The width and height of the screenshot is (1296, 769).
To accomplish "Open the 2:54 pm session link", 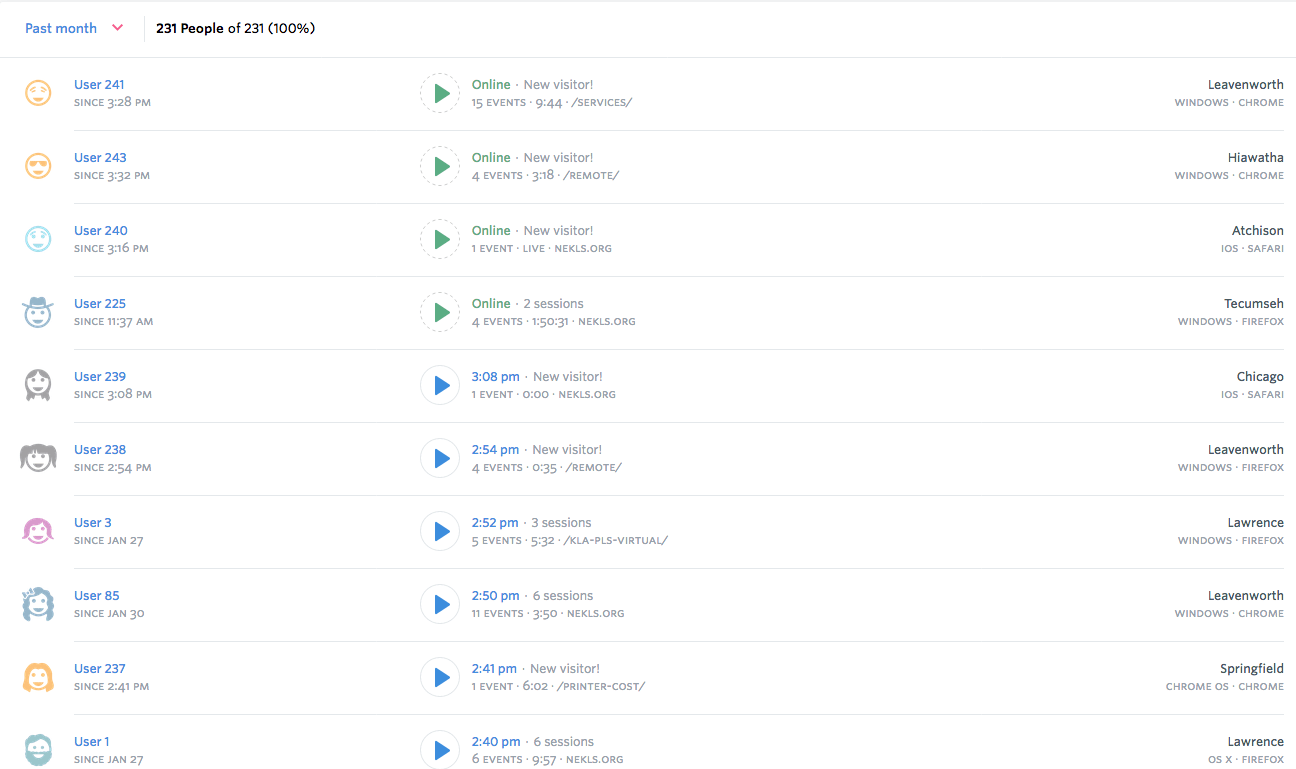I will coord(495,450).
